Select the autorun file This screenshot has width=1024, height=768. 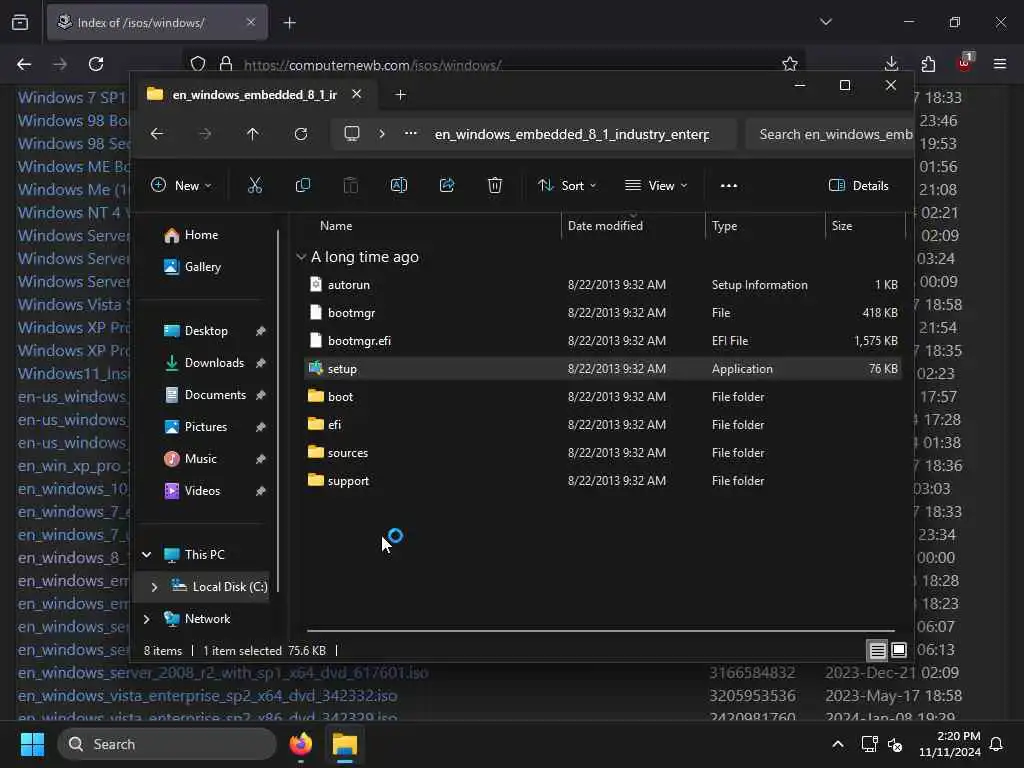[603, 285]
